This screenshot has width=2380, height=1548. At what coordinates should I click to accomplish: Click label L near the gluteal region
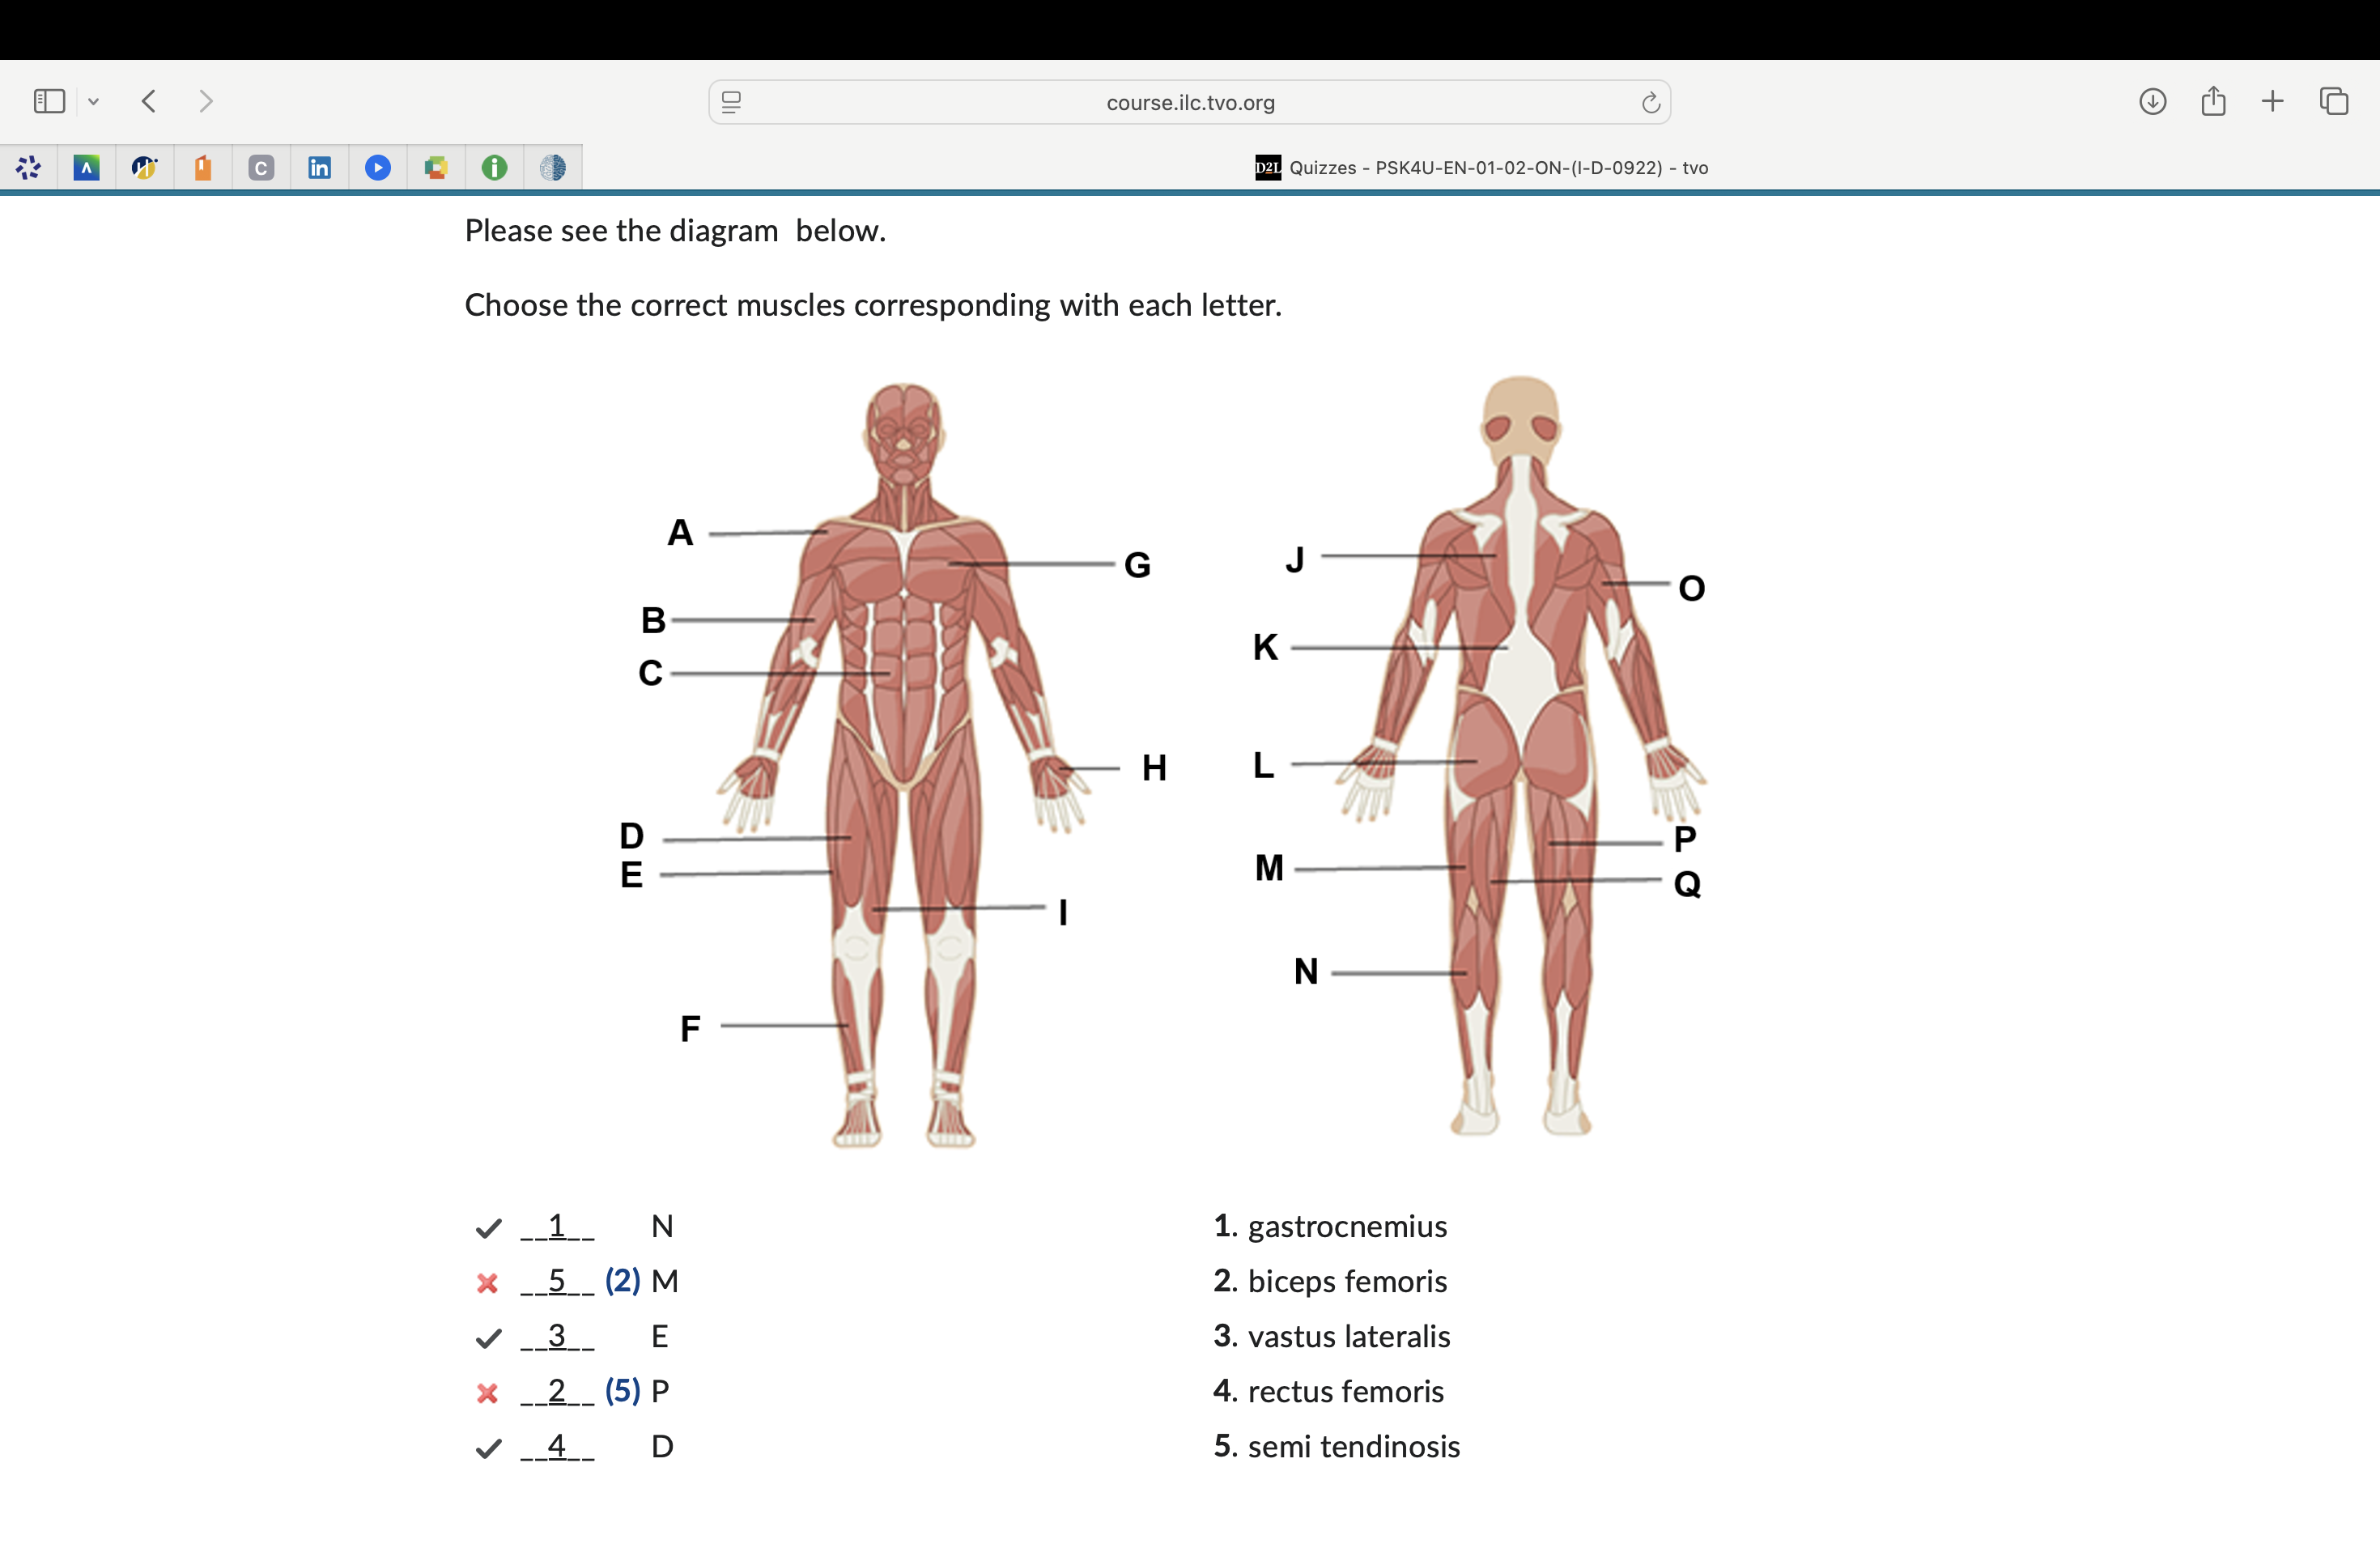[x=1263, y=765]
